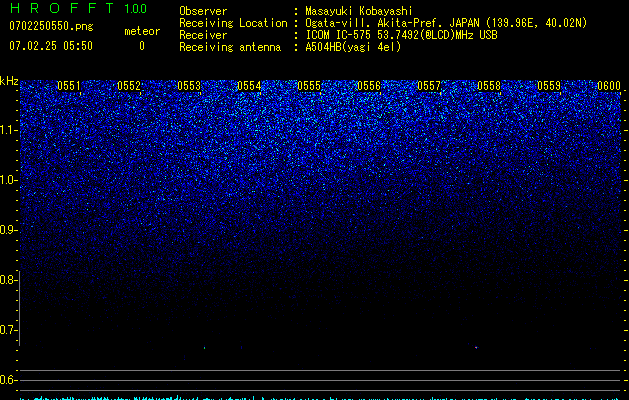Select the Ogata-vill. Akita-Pref. JAPAN location text
Image resolution: width=629 pixels, height=400 pixels.
click(446, 23)
